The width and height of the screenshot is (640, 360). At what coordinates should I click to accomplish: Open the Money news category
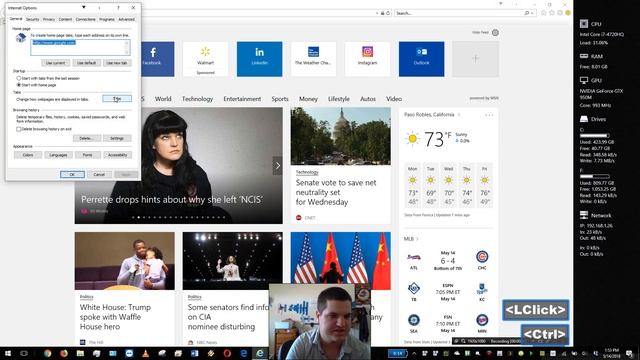(x=308, y=99)
